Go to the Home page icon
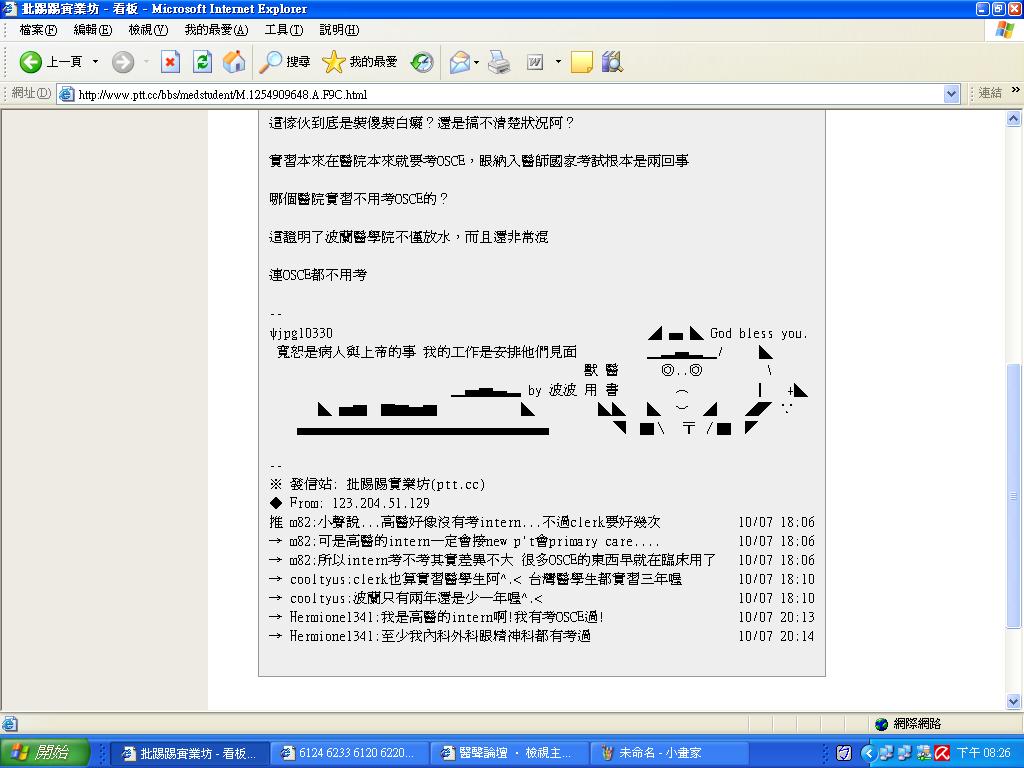 point(234,62)
